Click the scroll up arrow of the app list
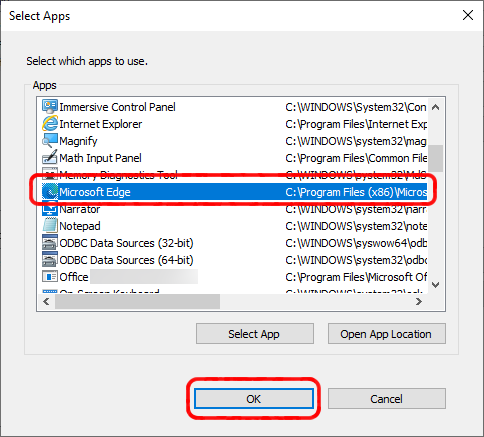484x437 pixels. [436, 107]
